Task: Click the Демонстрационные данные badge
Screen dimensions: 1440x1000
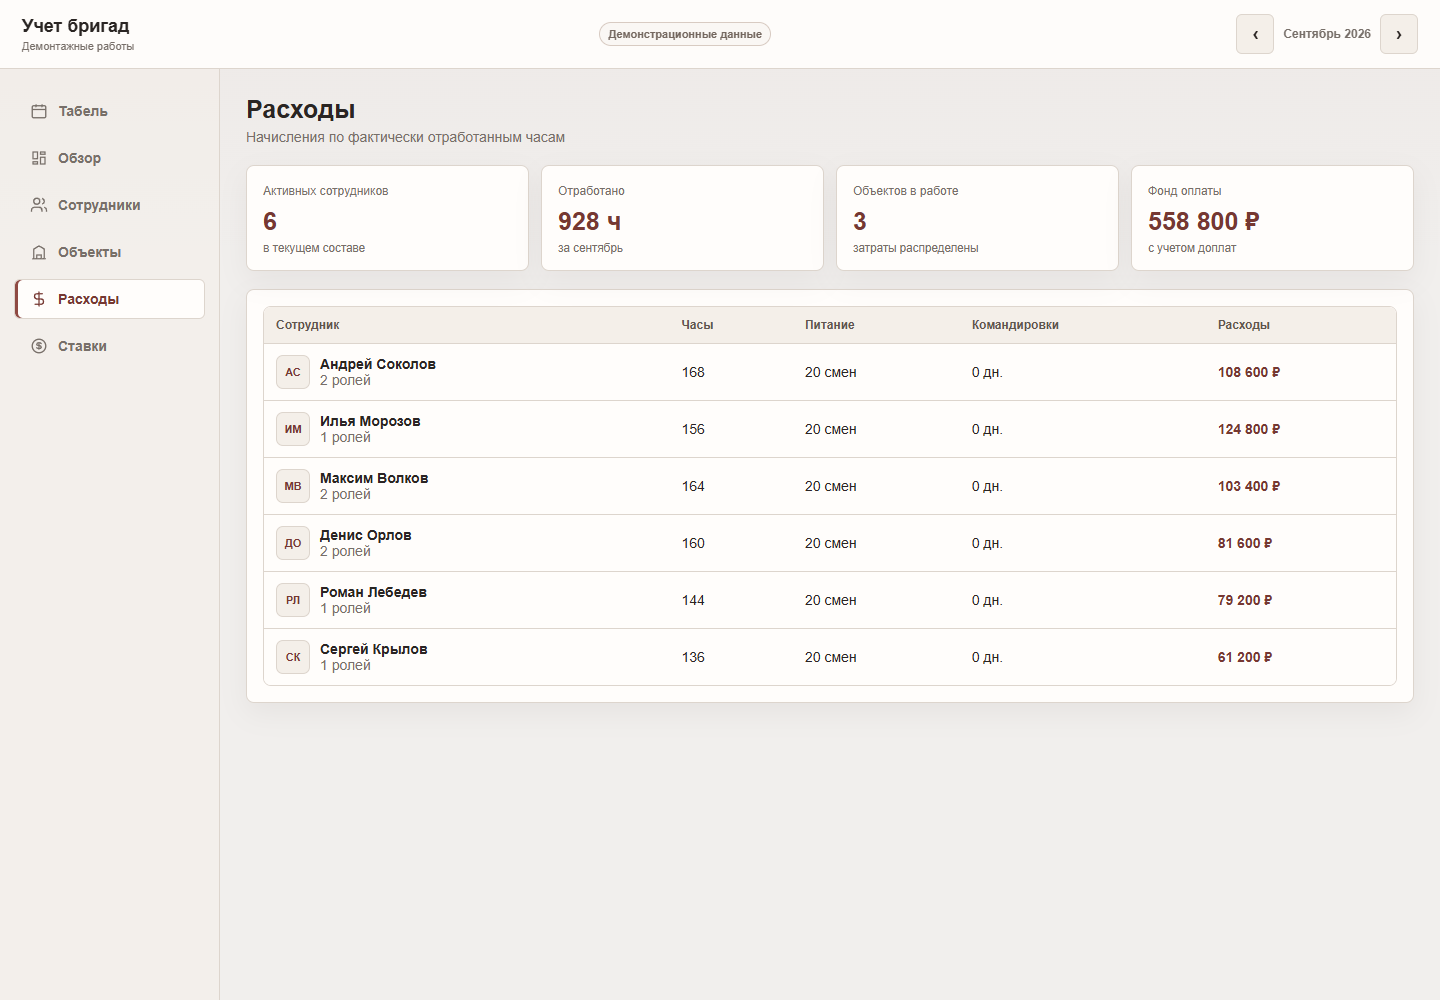Action: pos(685,34)
